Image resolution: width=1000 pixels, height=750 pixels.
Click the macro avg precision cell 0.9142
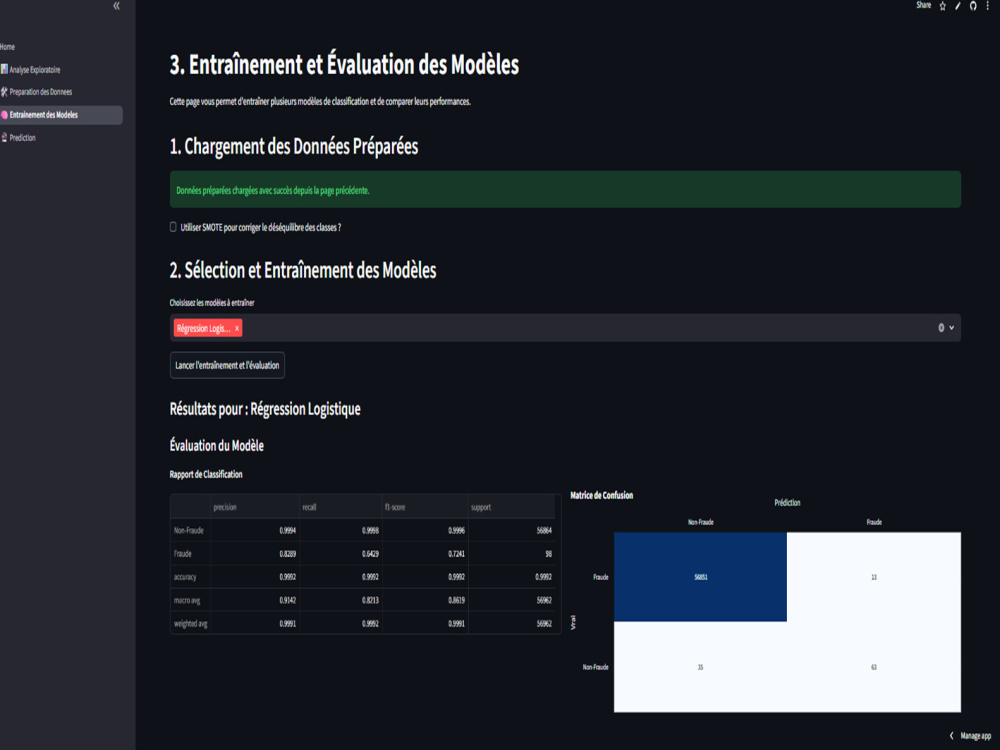[255, 600]
